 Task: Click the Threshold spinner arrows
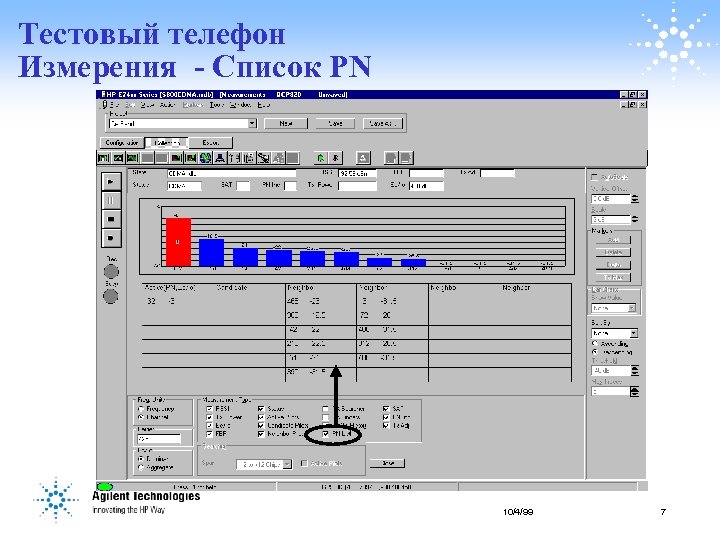tap(635, 370)
